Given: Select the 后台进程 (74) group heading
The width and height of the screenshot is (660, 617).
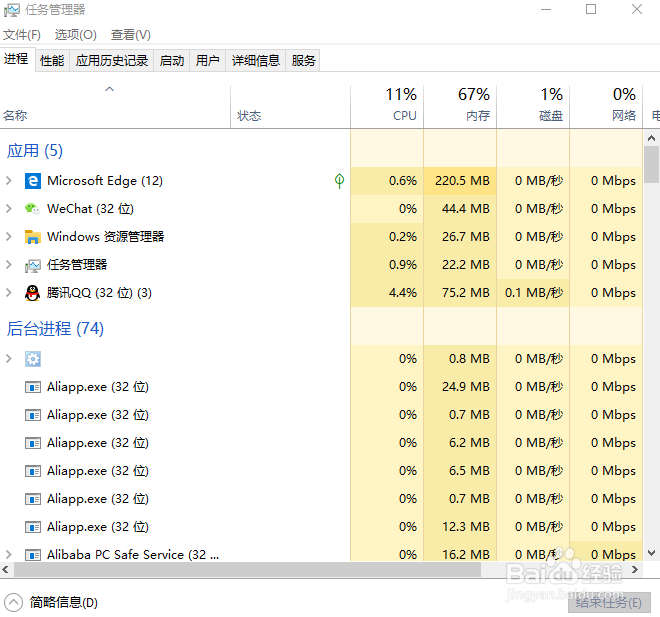Looking at the screenshot, I should pos(55,329).
